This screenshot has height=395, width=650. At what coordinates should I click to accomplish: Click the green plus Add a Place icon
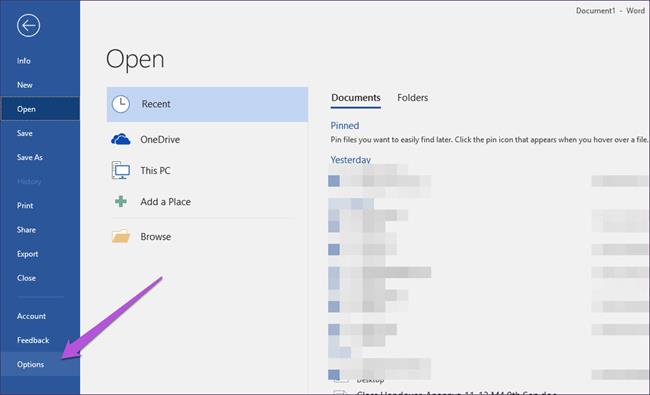(x=121, y=201)
